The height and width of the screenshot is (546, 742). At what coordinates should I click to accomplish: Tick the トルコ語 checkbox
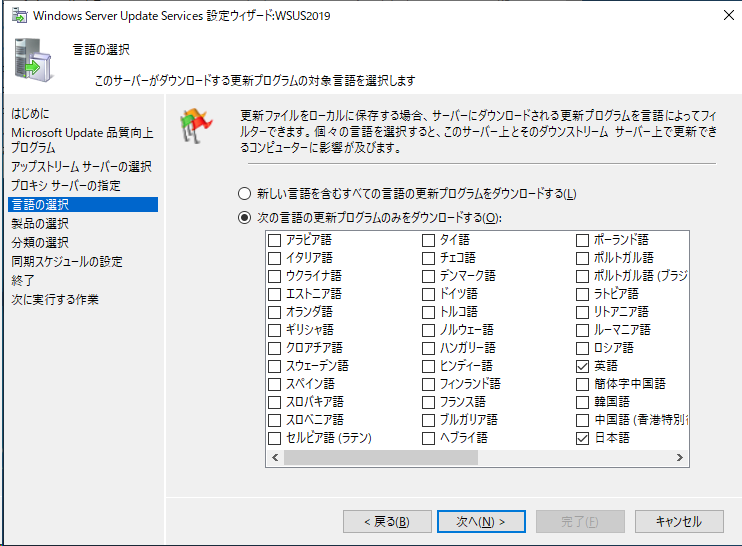(428, 312)
